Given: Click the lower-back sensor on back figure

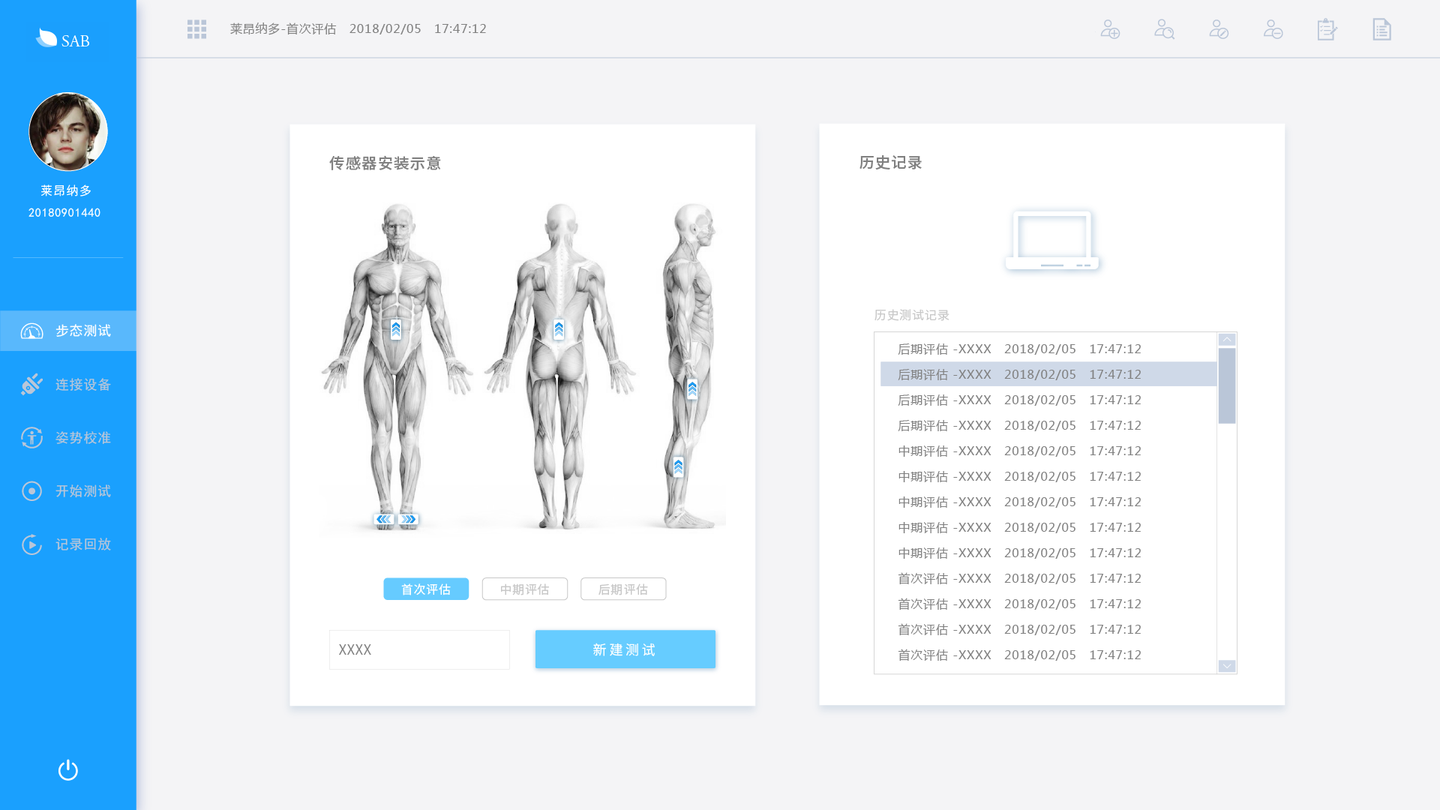Looking at the screenshot, I should (559, 329).
